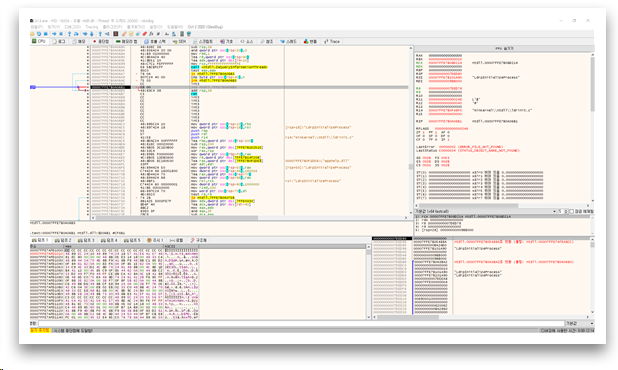Screen dimensions: 618x370
Task: Open the Calculator toolbar icon
Action: [x=182, y=34]
